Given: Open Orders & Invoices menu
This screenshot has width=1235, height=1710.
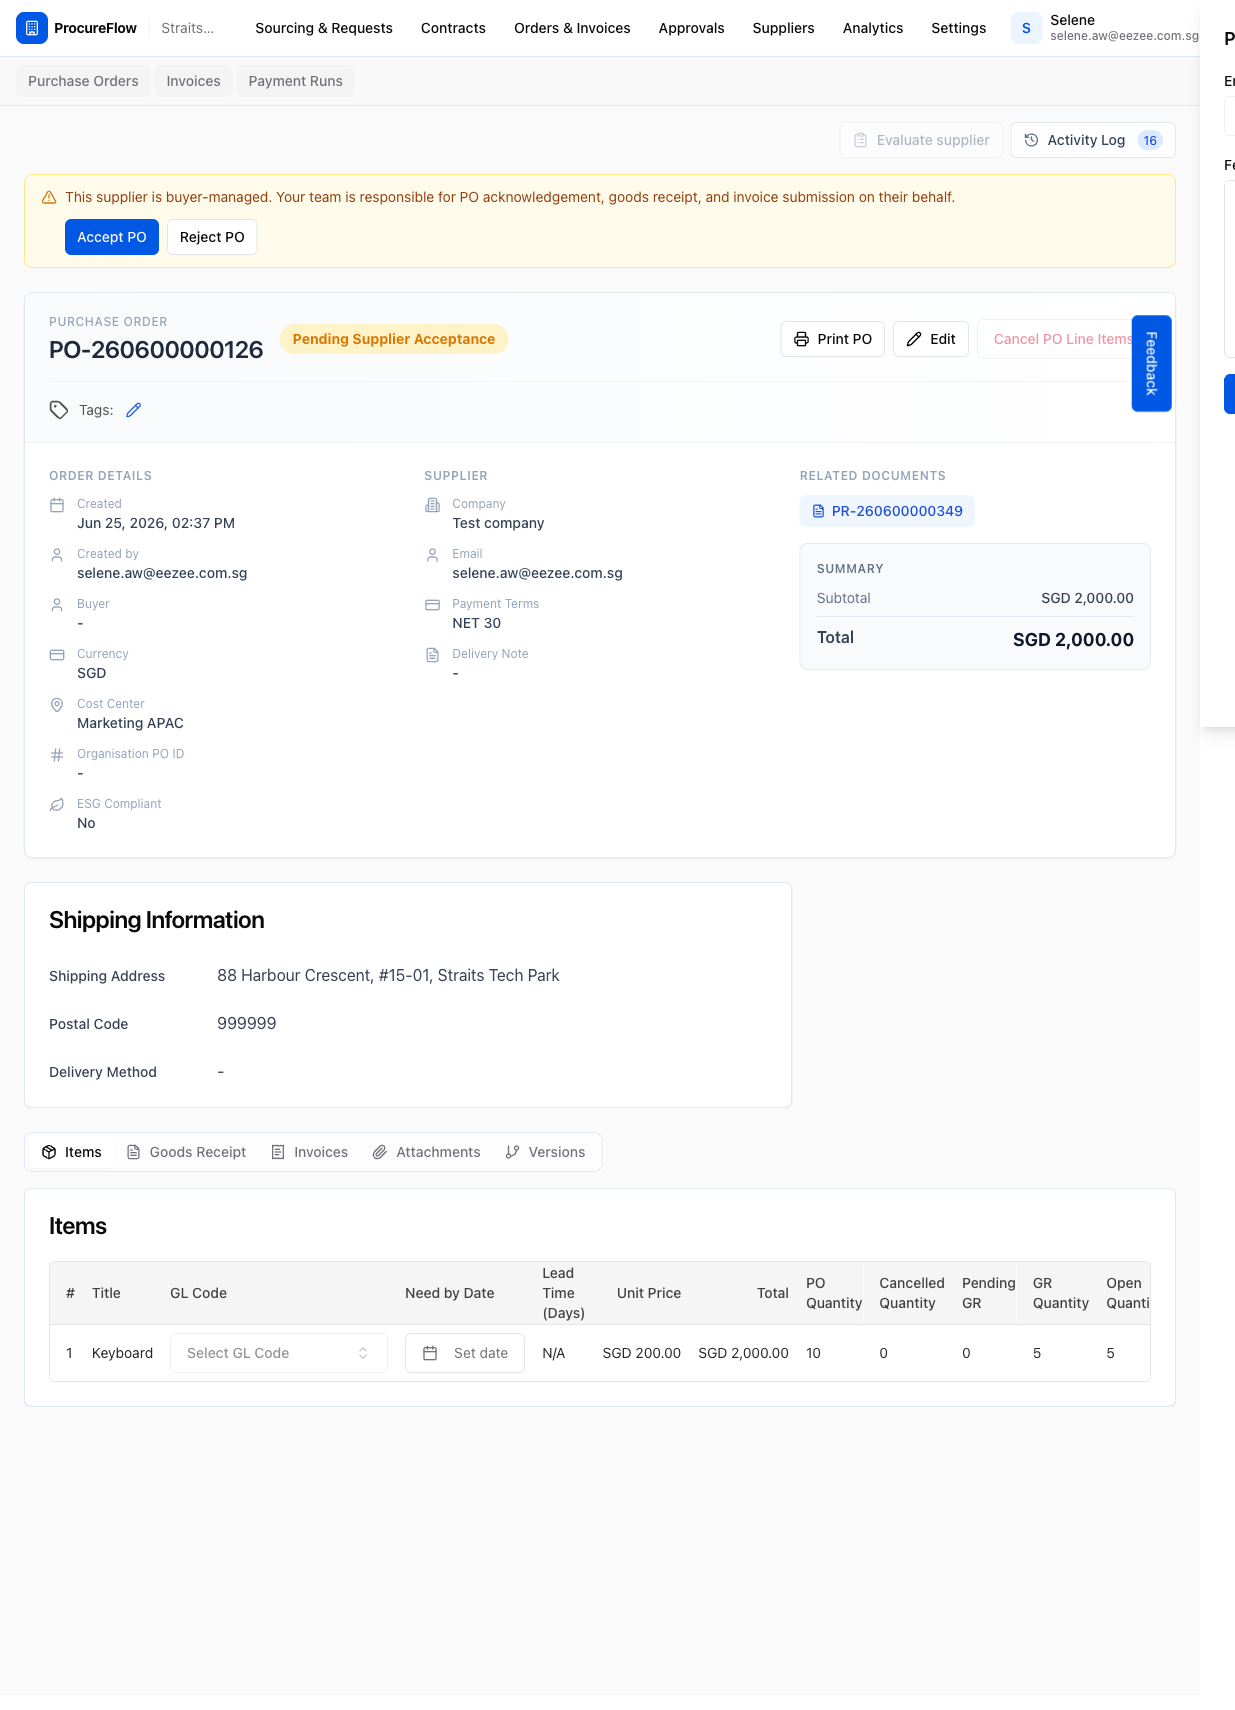Looking at the screenshot, I should tap(572, 28).
